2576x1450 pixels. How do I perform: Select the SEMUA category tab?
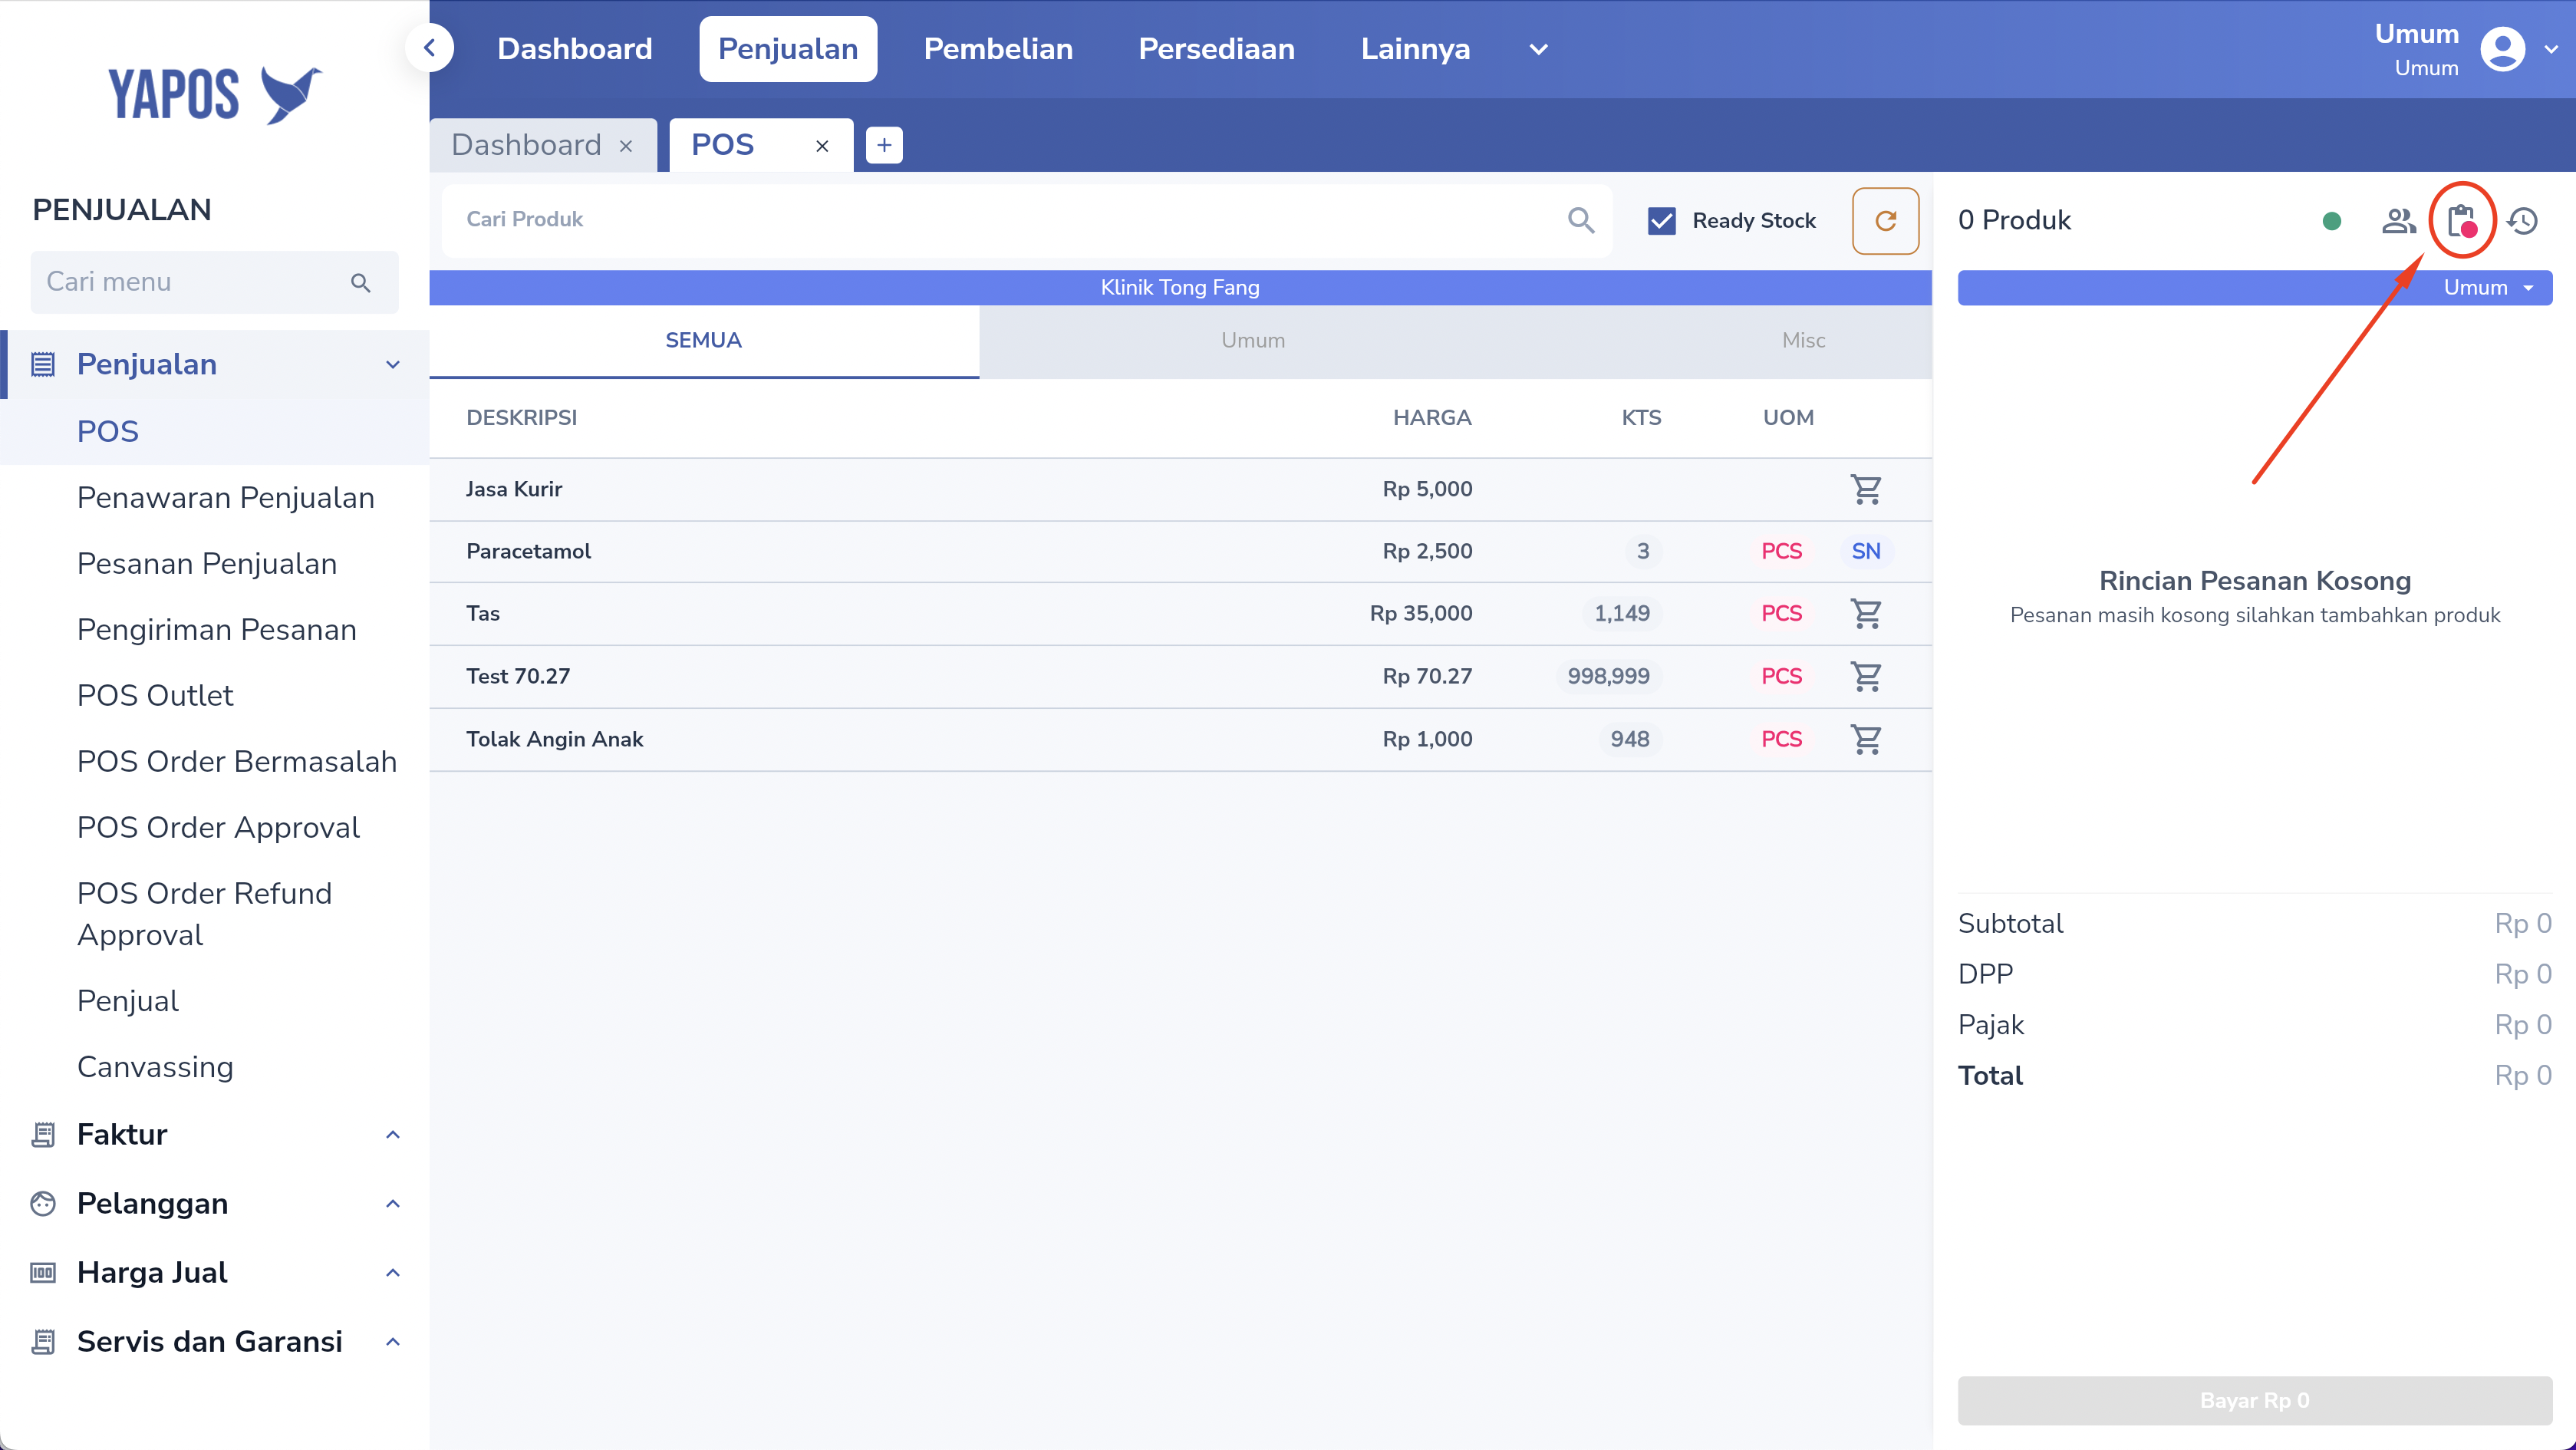[704, 340]
